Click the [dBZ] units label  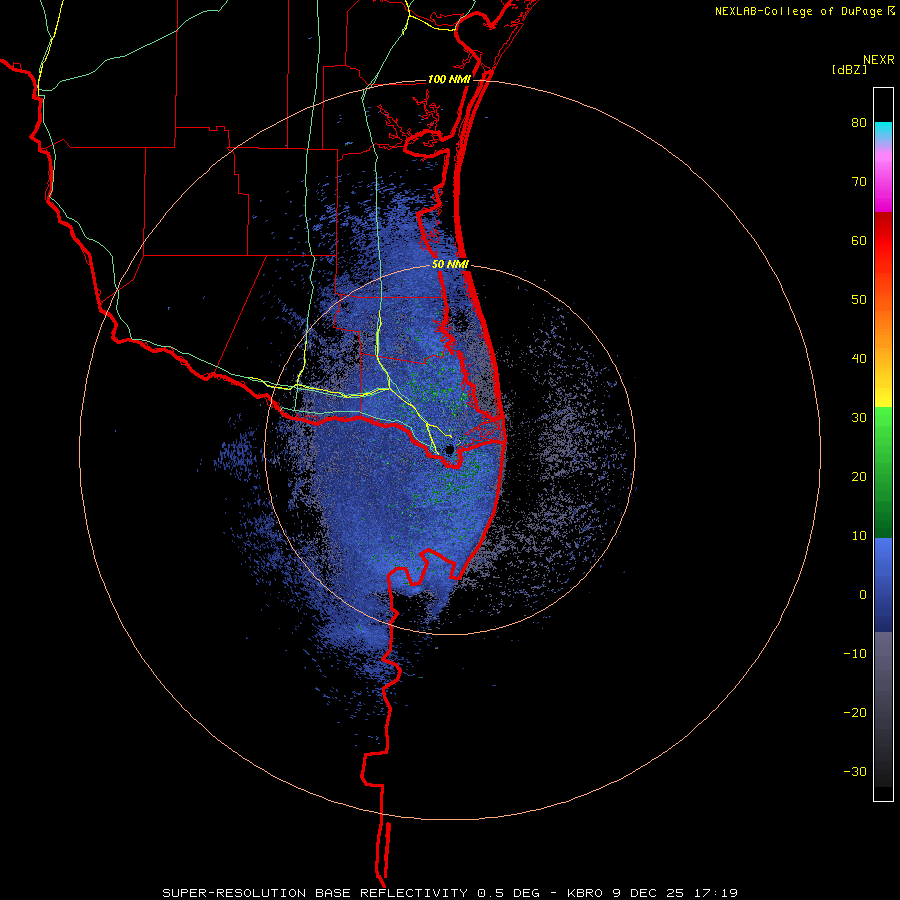(x=849, y=69)
